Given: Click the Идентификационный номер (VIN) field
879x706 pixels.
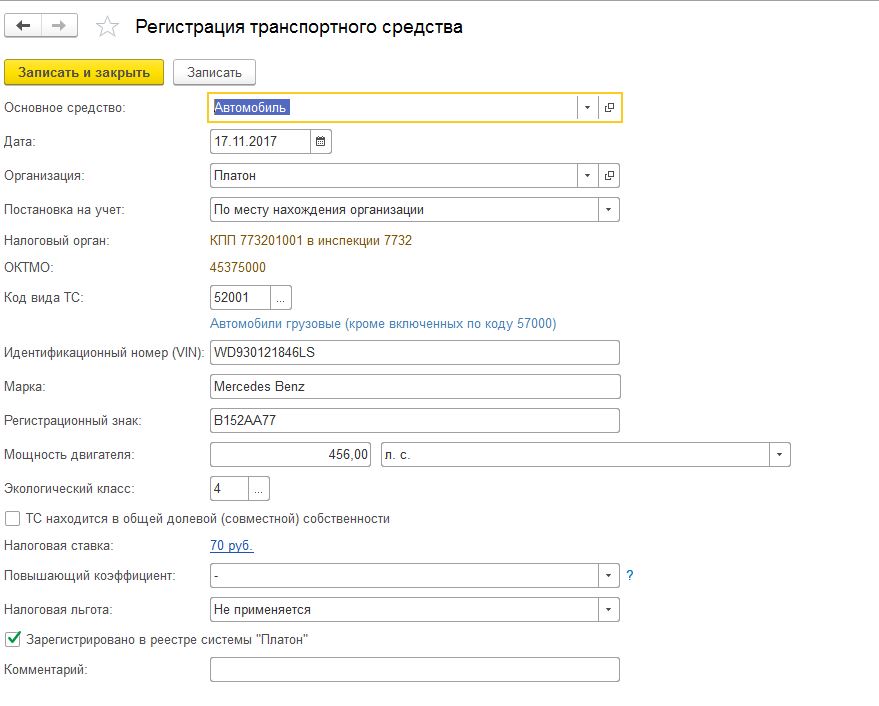Looking at the screenshot, I should (x=414, y=353).
